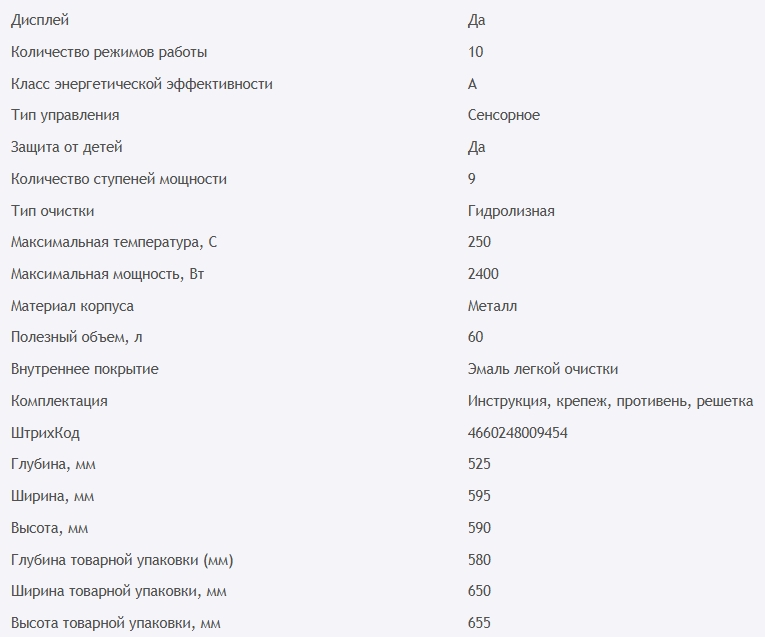Screen dimensions: 765x637
Task: Select the 'Высота товарной упаковки, мм' label
Action: pos(115,623)
